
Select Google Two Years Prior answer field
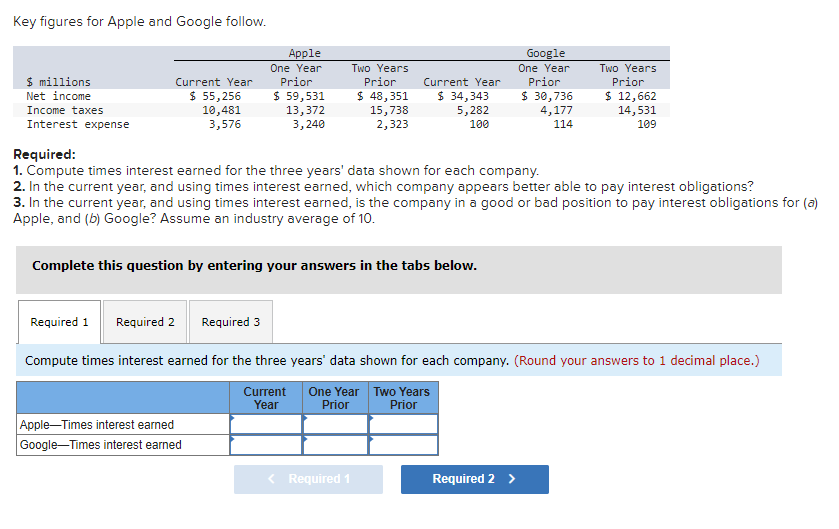click(403, 445)
